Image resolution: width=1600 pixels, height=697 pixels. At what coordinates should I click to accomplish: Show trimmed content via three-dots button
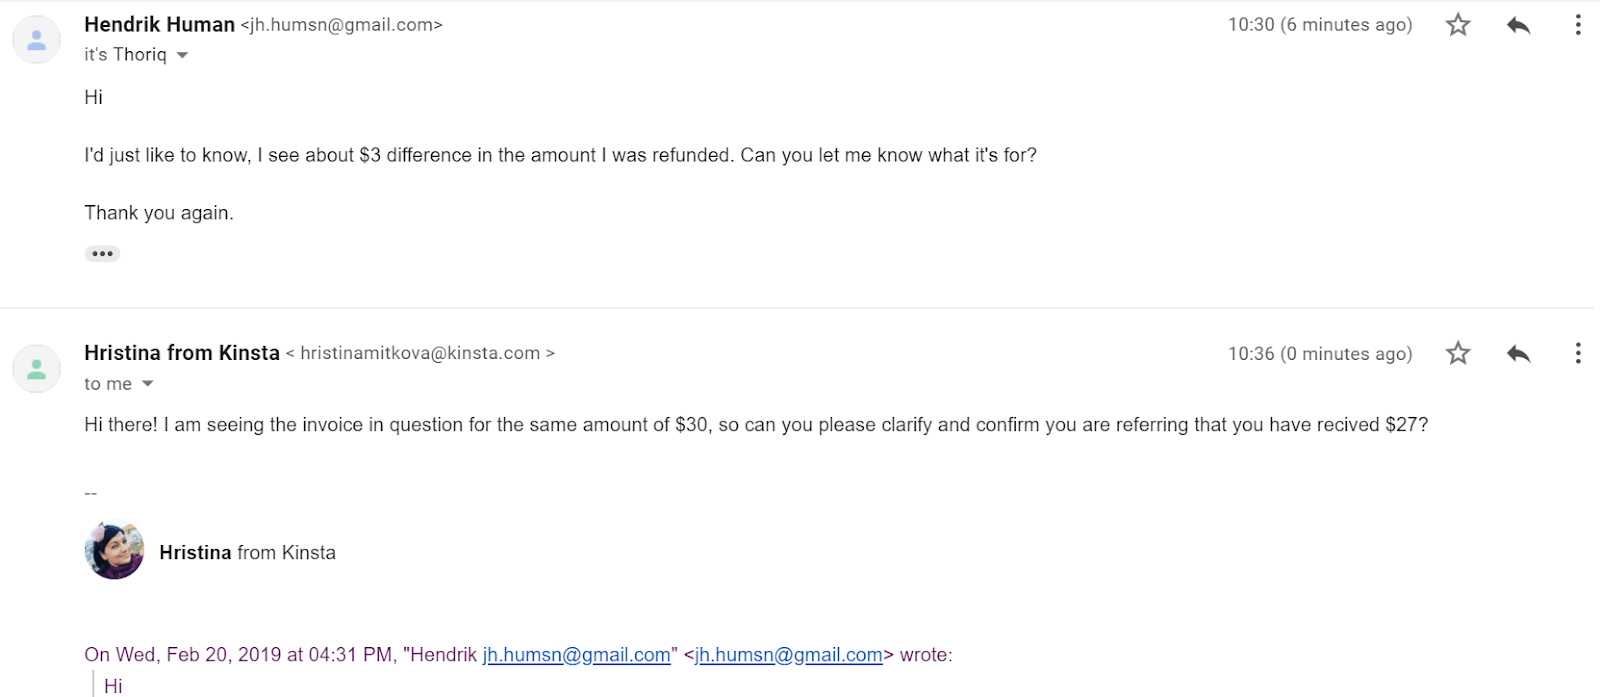pos(102,254)
